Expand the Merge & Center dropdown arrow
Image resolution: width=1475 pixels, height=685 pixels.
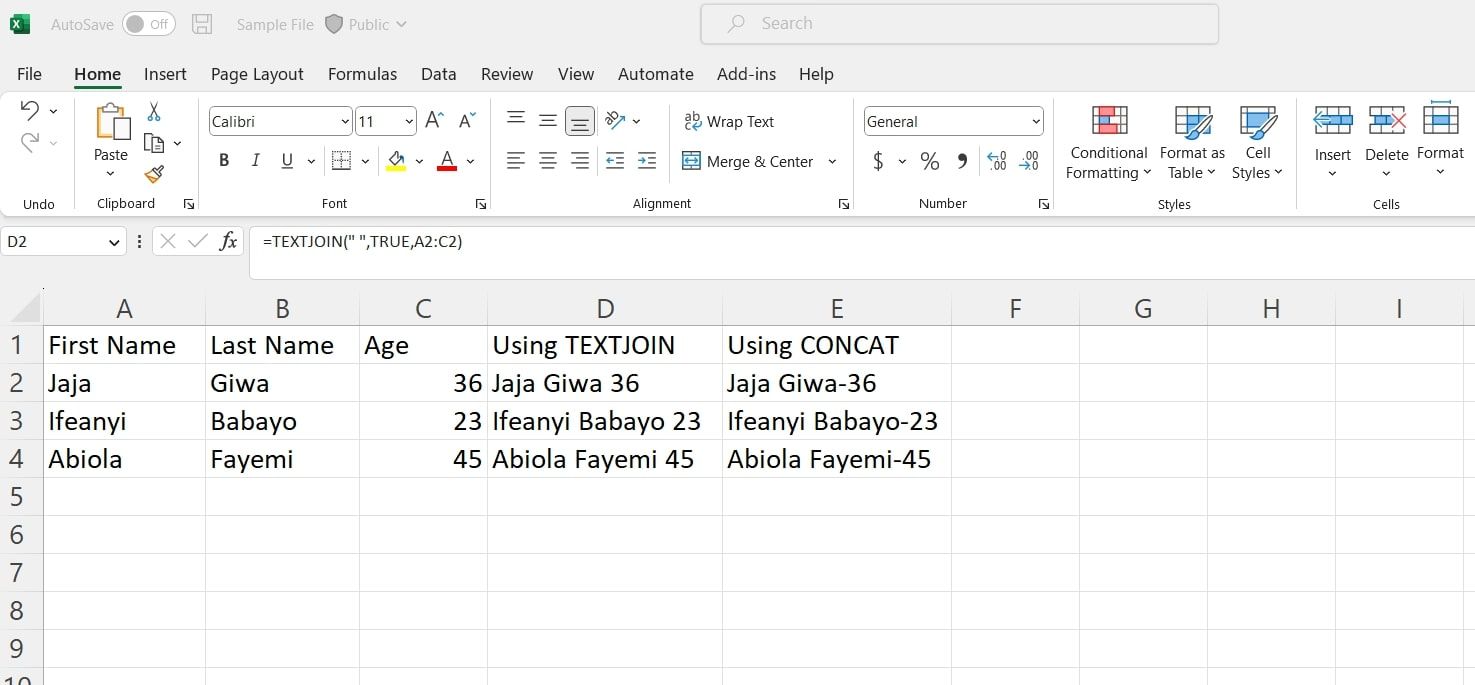coord(832,161)
